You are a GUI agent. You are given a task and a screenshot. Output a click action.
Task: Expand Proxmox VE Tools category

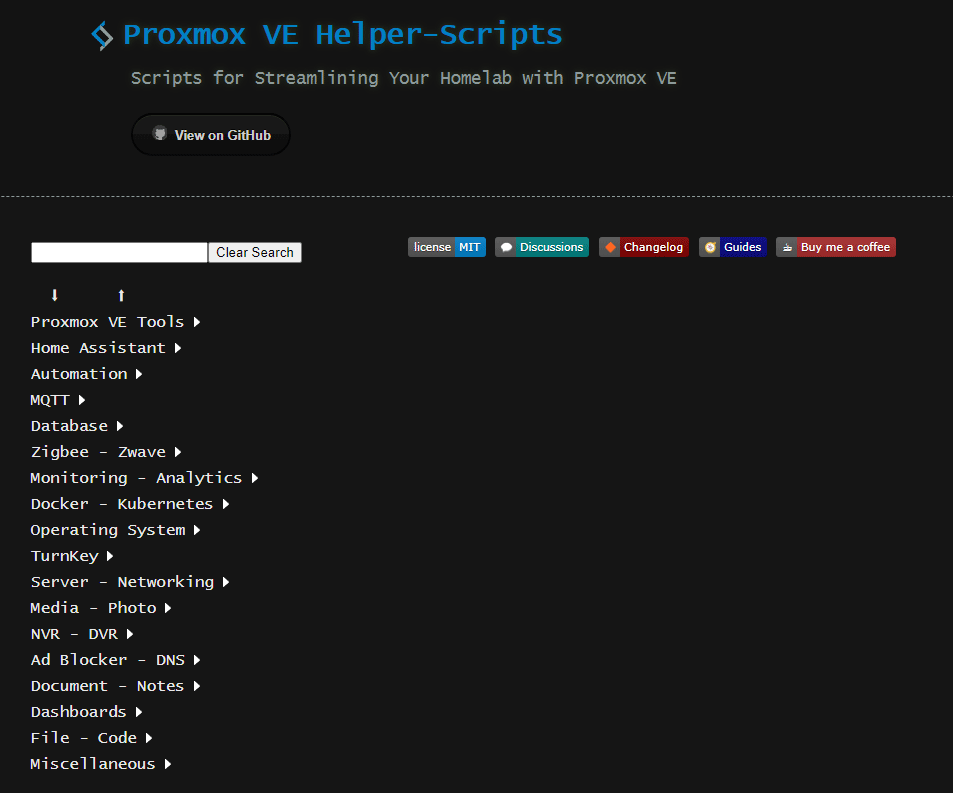point(115,322)
